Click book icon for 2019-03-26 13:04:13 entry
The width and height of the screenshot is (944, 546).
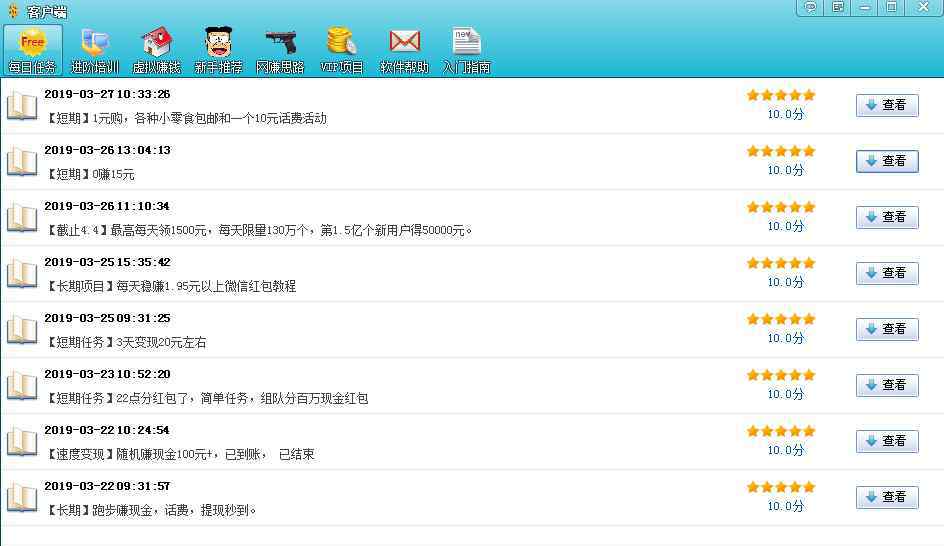coord(22,162)
